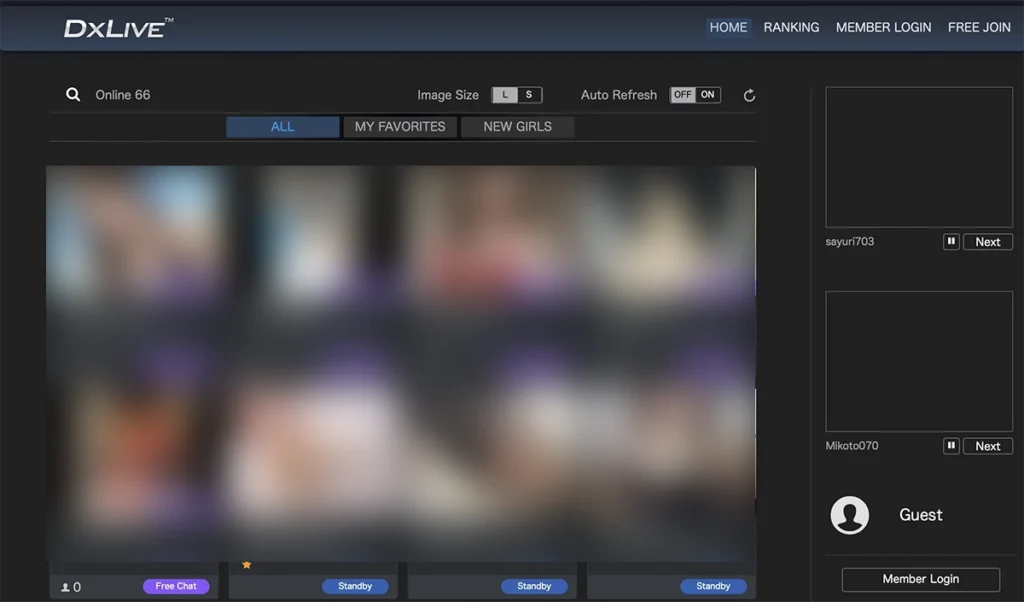
Task: Click the Member Login button in sidebar
Action: coord(920,579)
